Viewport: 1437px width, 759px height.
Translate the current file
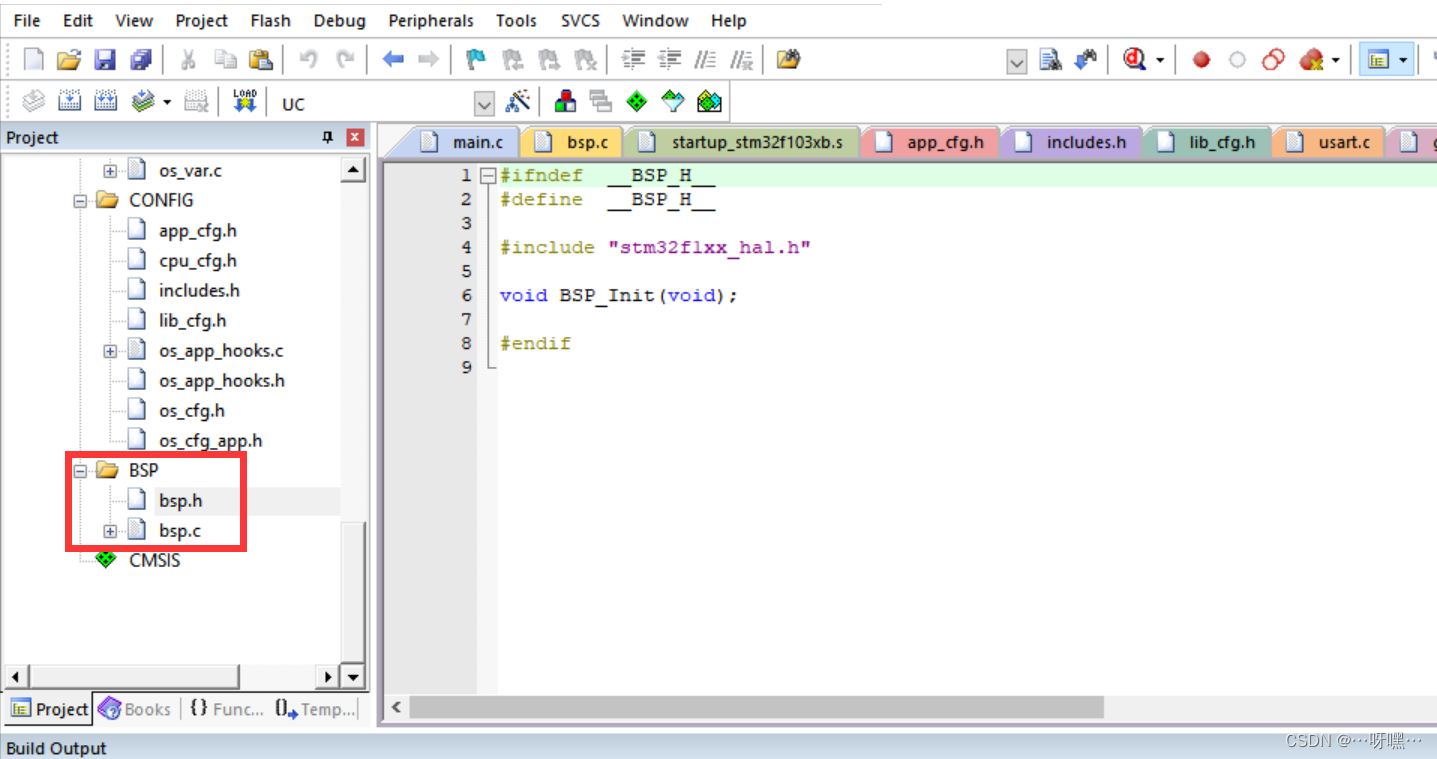tap(34, 101)
